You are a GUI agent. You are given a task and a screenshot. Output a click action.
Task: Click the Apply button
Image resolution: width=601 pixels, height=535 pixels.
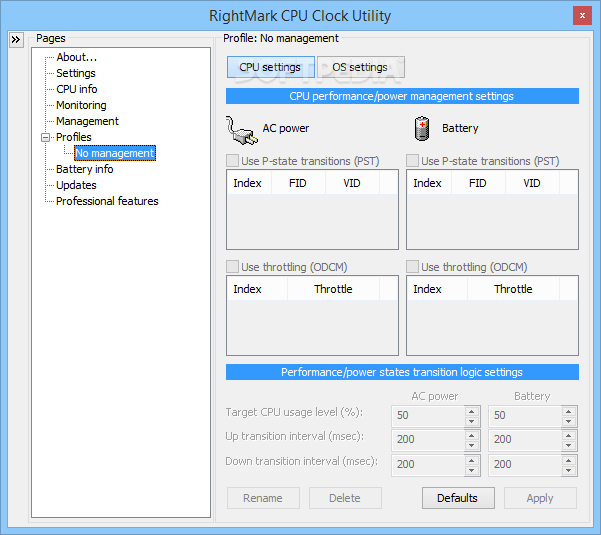(x=540, y=498)
